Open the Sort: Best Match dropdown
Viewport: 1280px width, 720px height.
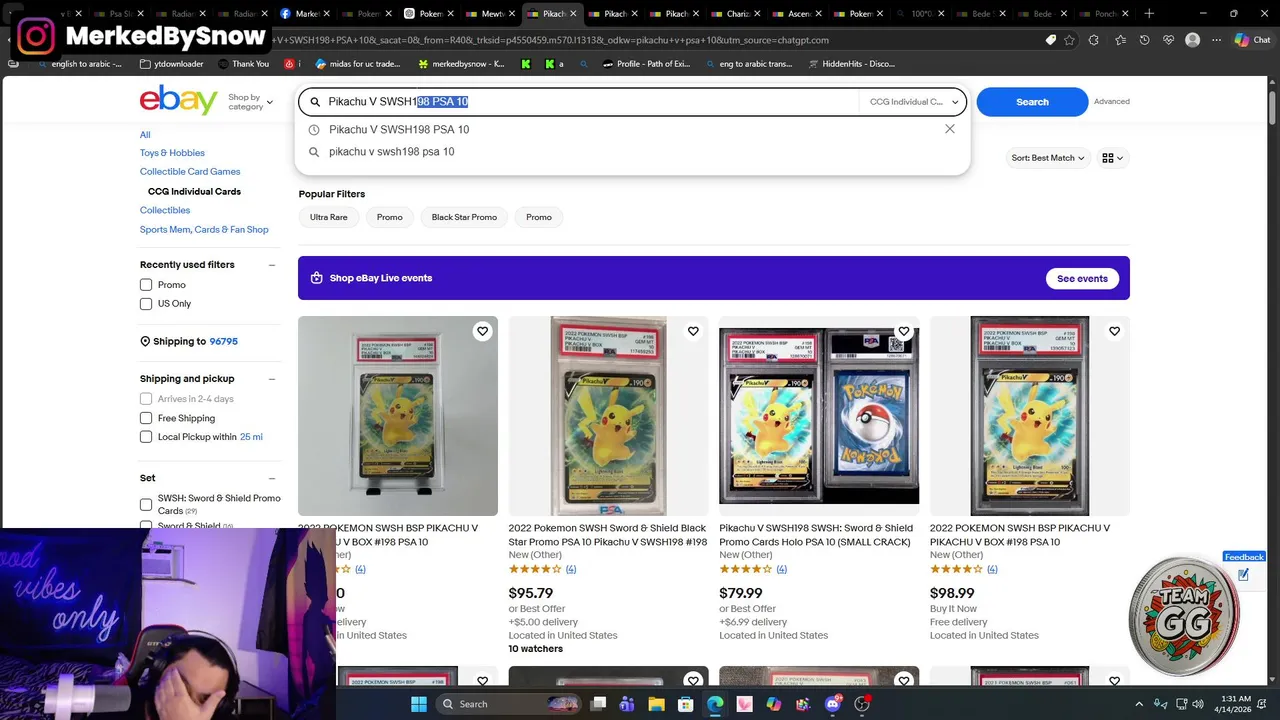tap(1047, 158)
